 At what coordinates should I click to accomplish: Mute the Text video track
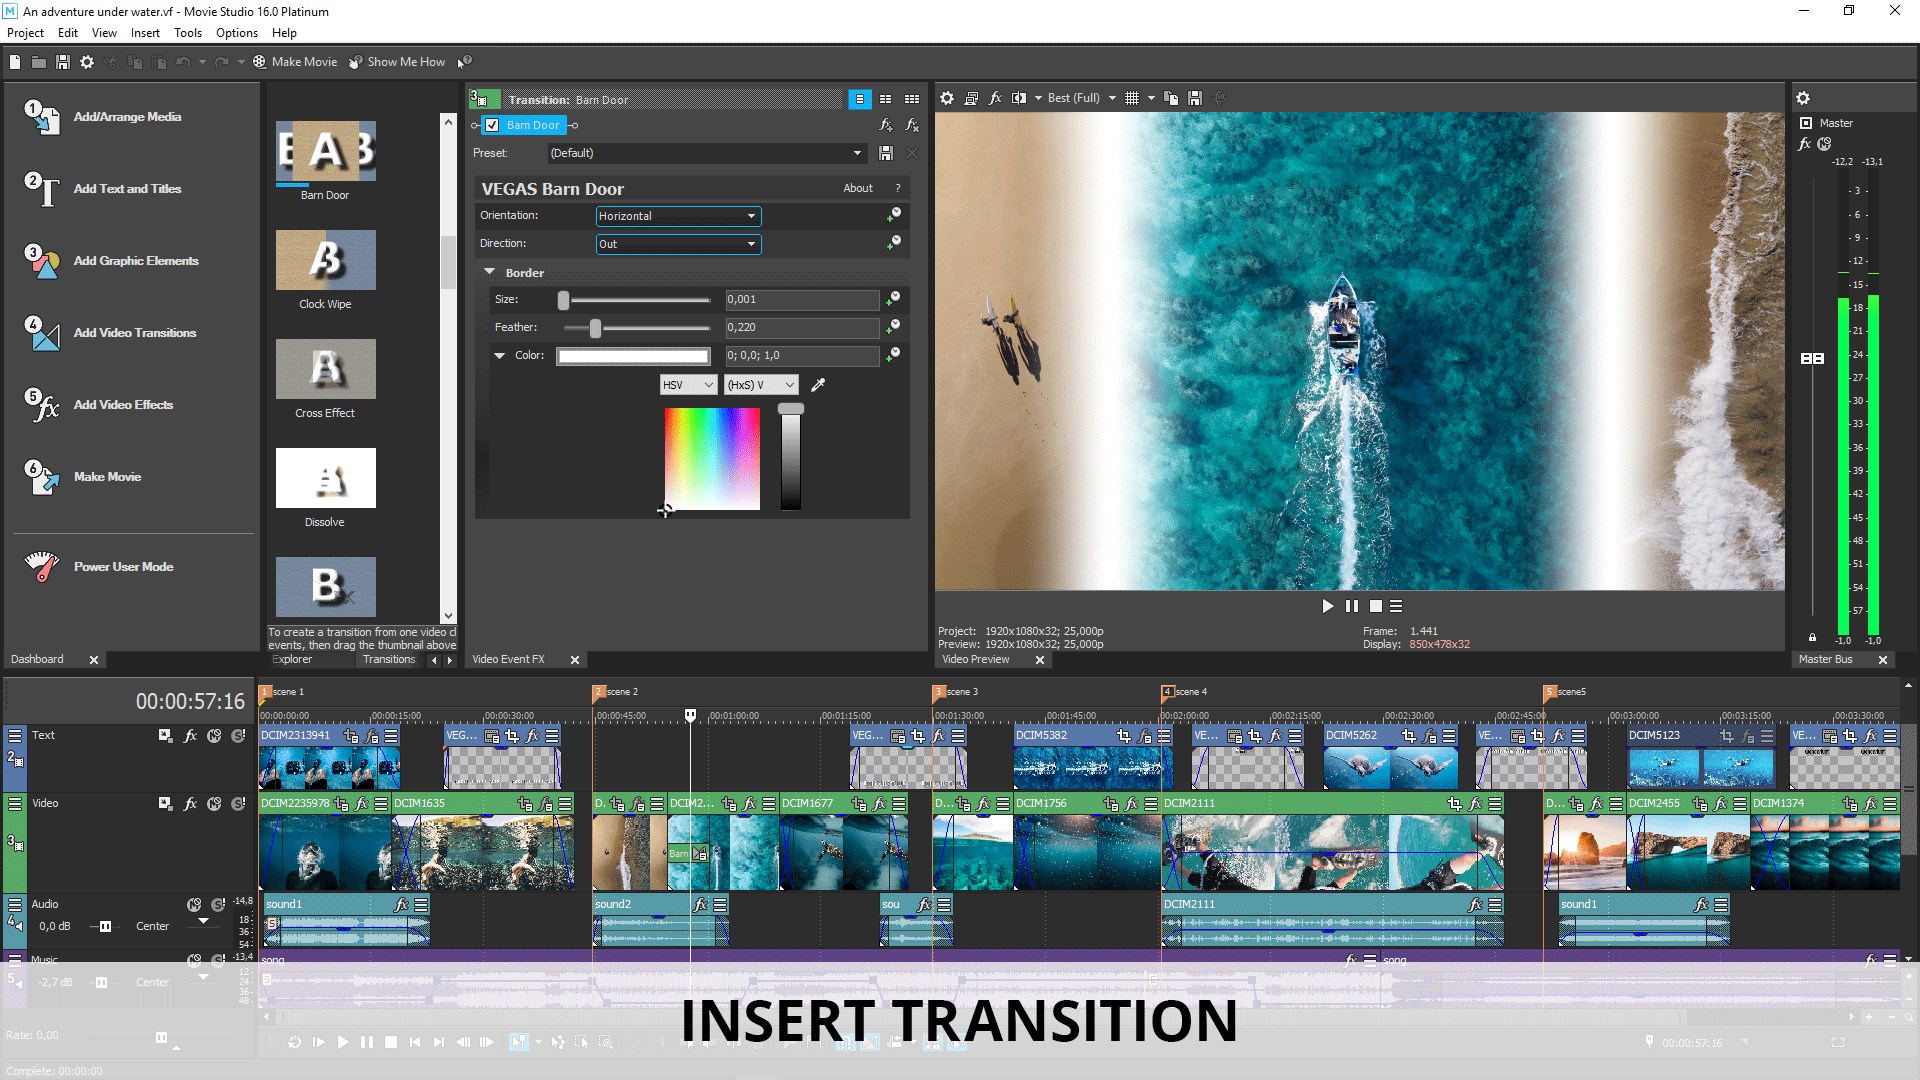pyautogui.click(x=214, y=736)
